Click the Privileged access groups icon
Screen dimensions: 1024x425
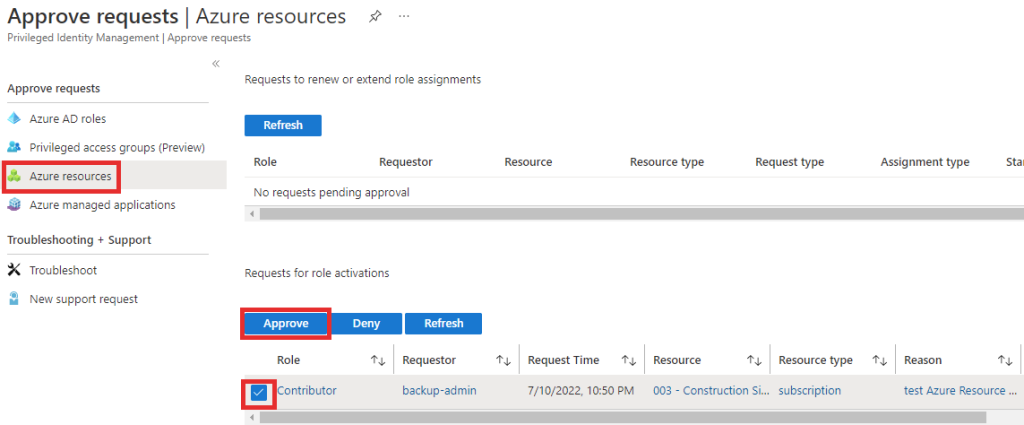(14, 148)
